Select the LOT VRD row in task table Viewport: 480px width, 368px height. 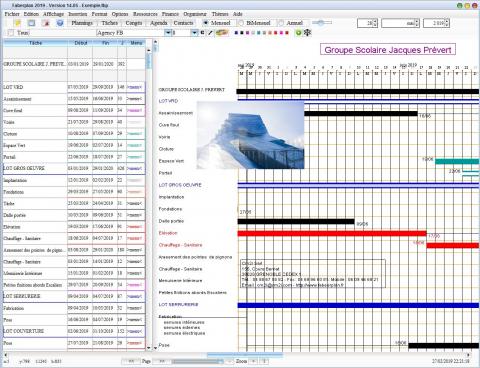coord(74,87)
